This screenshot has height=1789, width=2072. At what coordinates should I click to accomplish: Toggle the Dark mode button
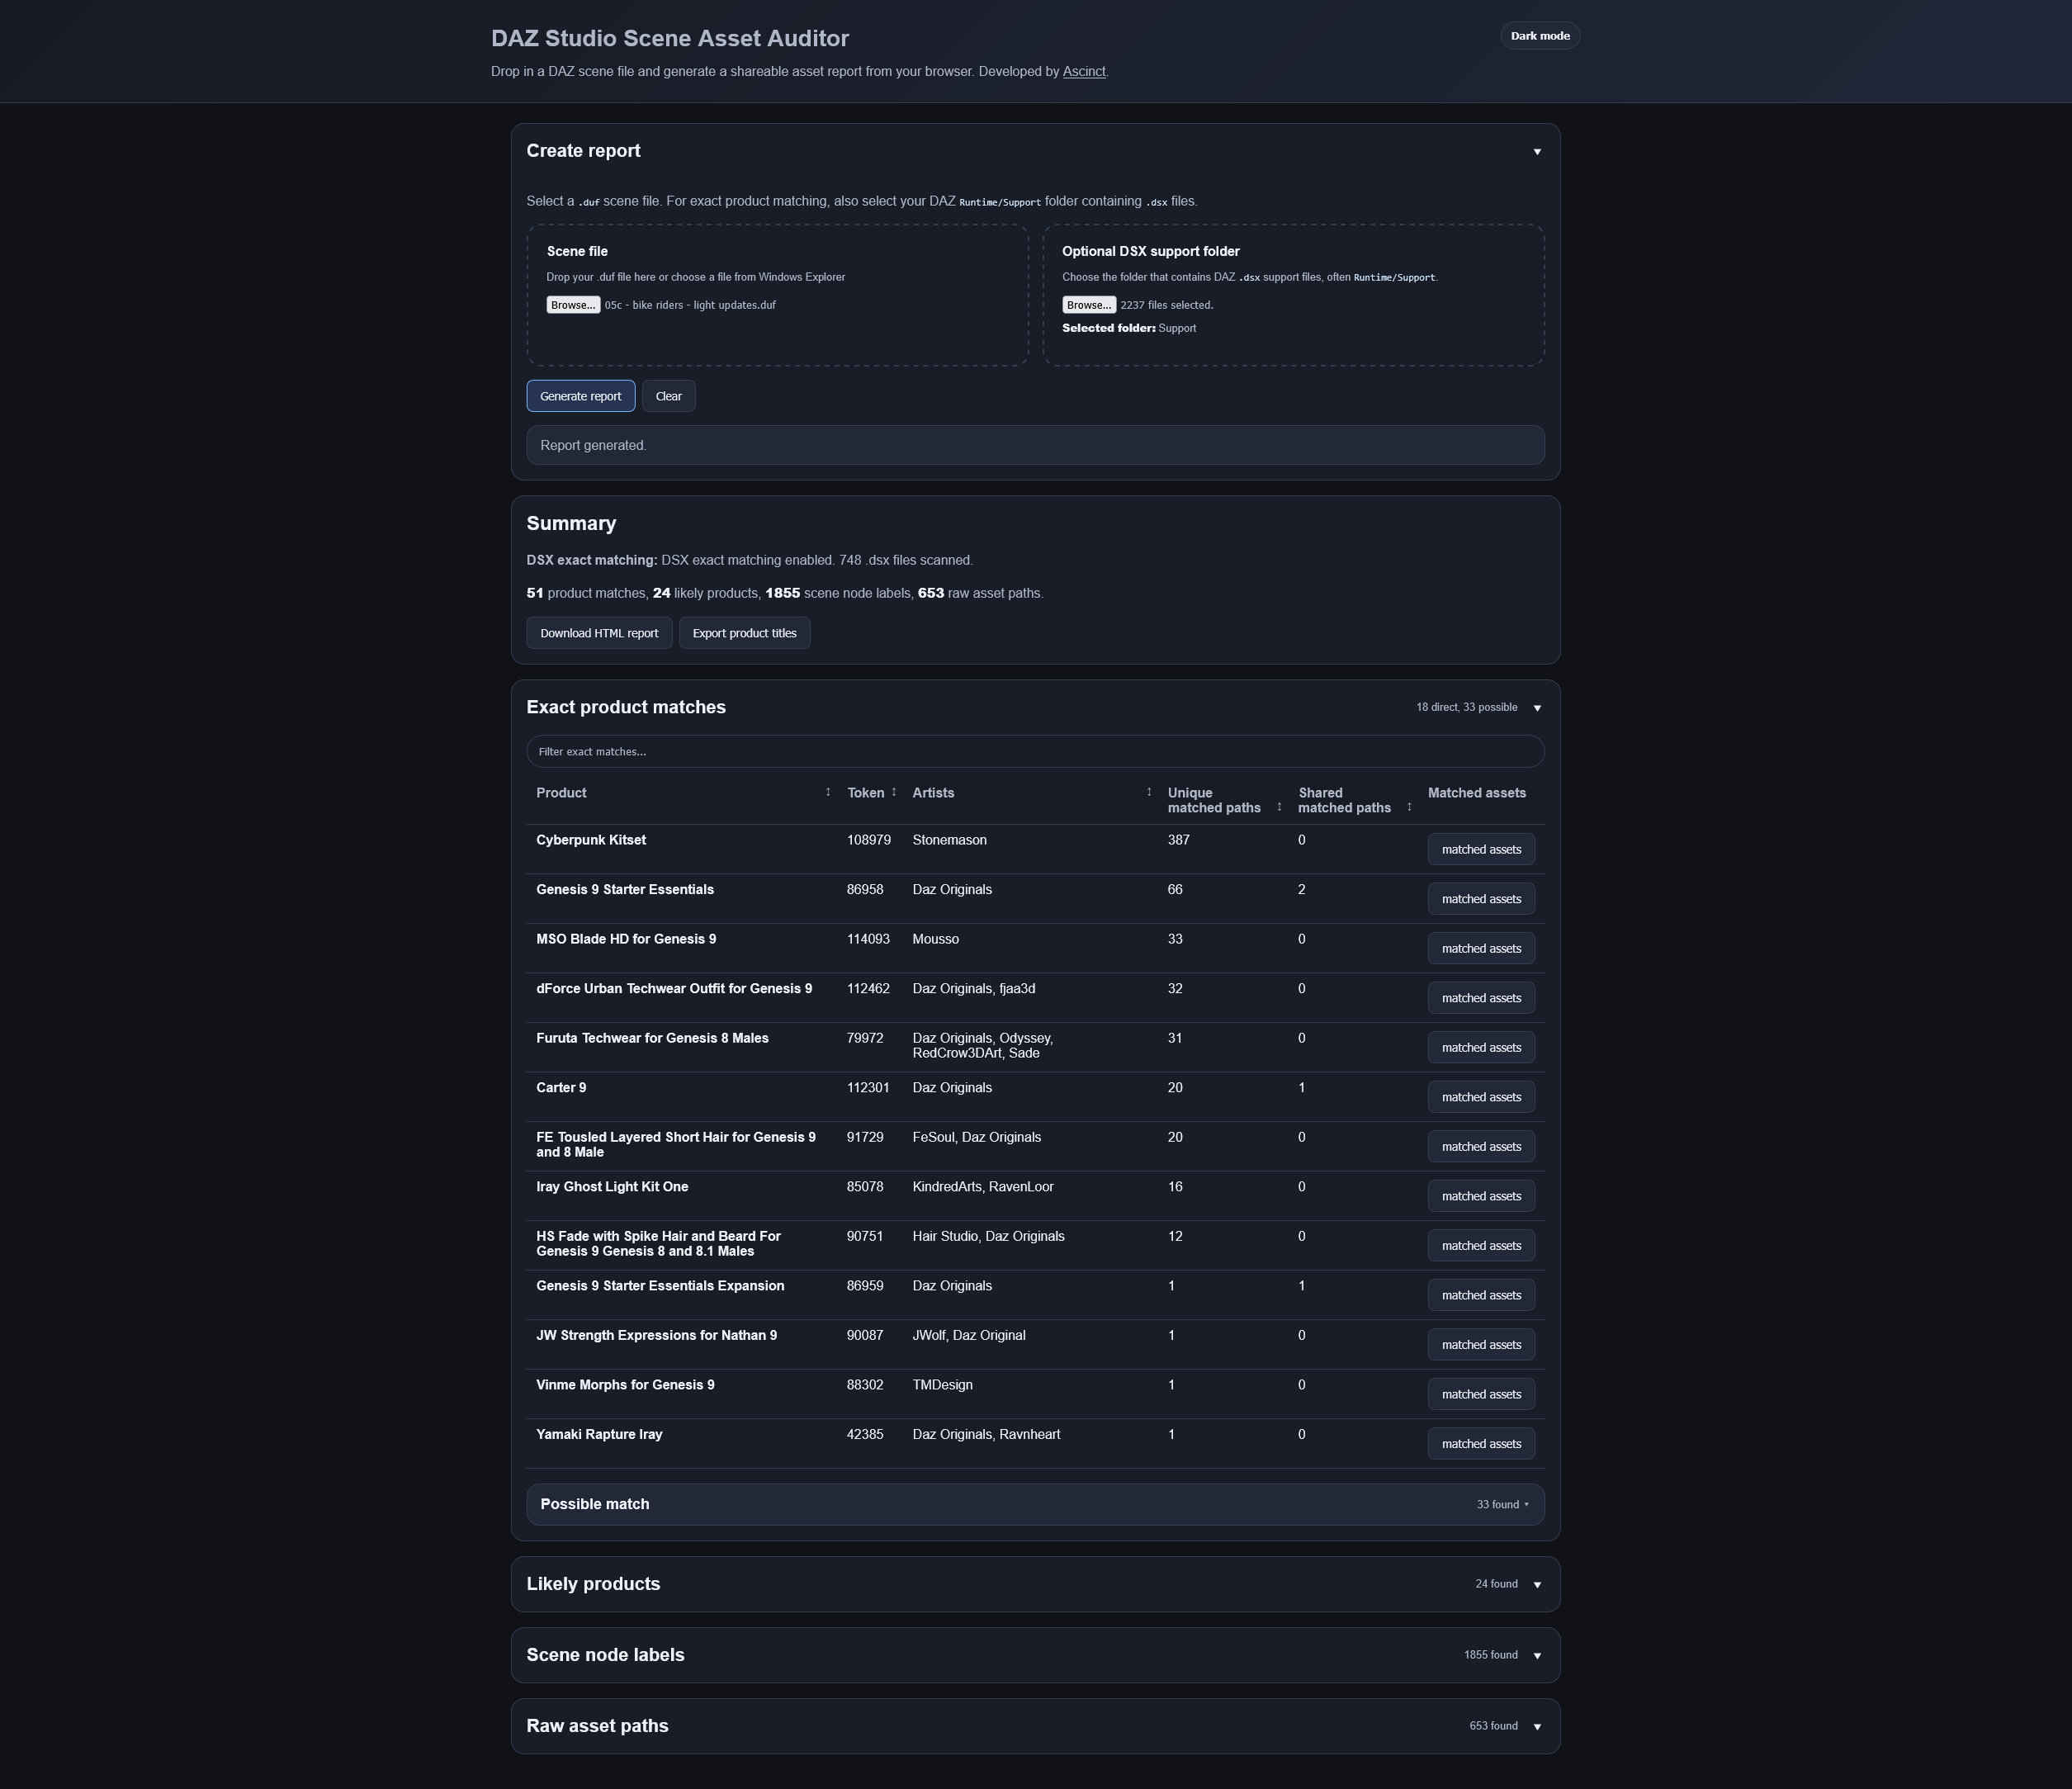1539,36
